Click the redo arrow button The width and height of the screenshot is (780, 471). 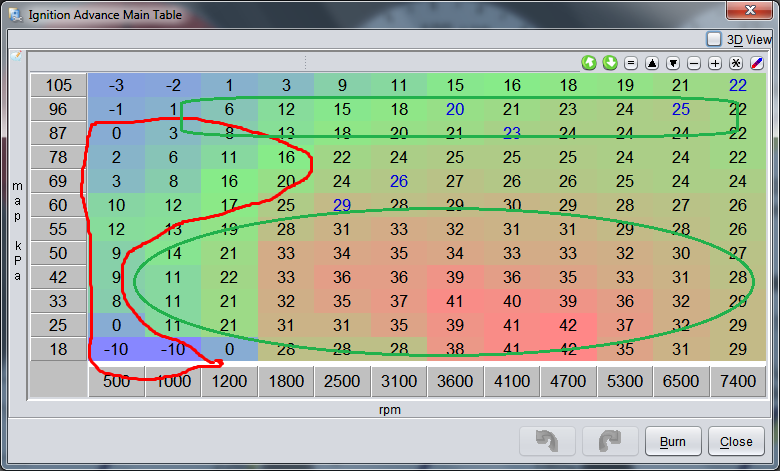click(610, 441)
